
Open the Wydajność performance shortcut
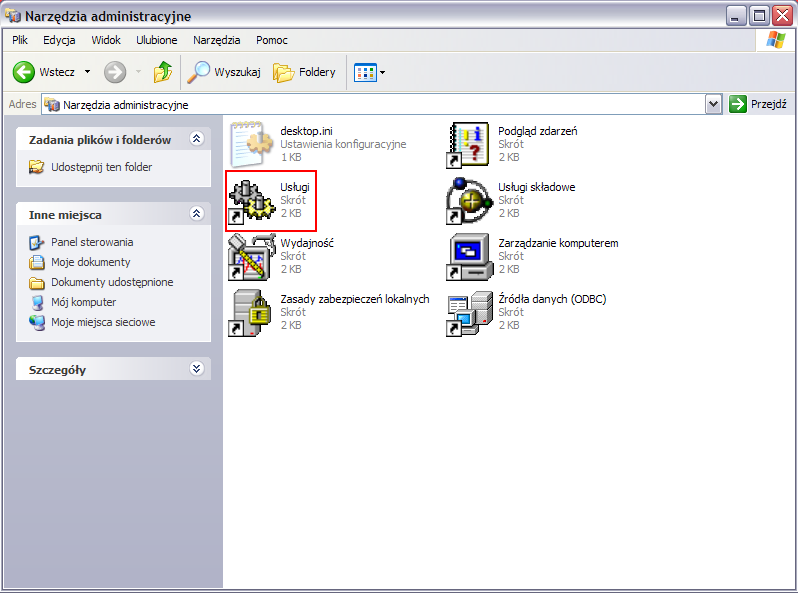(x=251, y=257)
